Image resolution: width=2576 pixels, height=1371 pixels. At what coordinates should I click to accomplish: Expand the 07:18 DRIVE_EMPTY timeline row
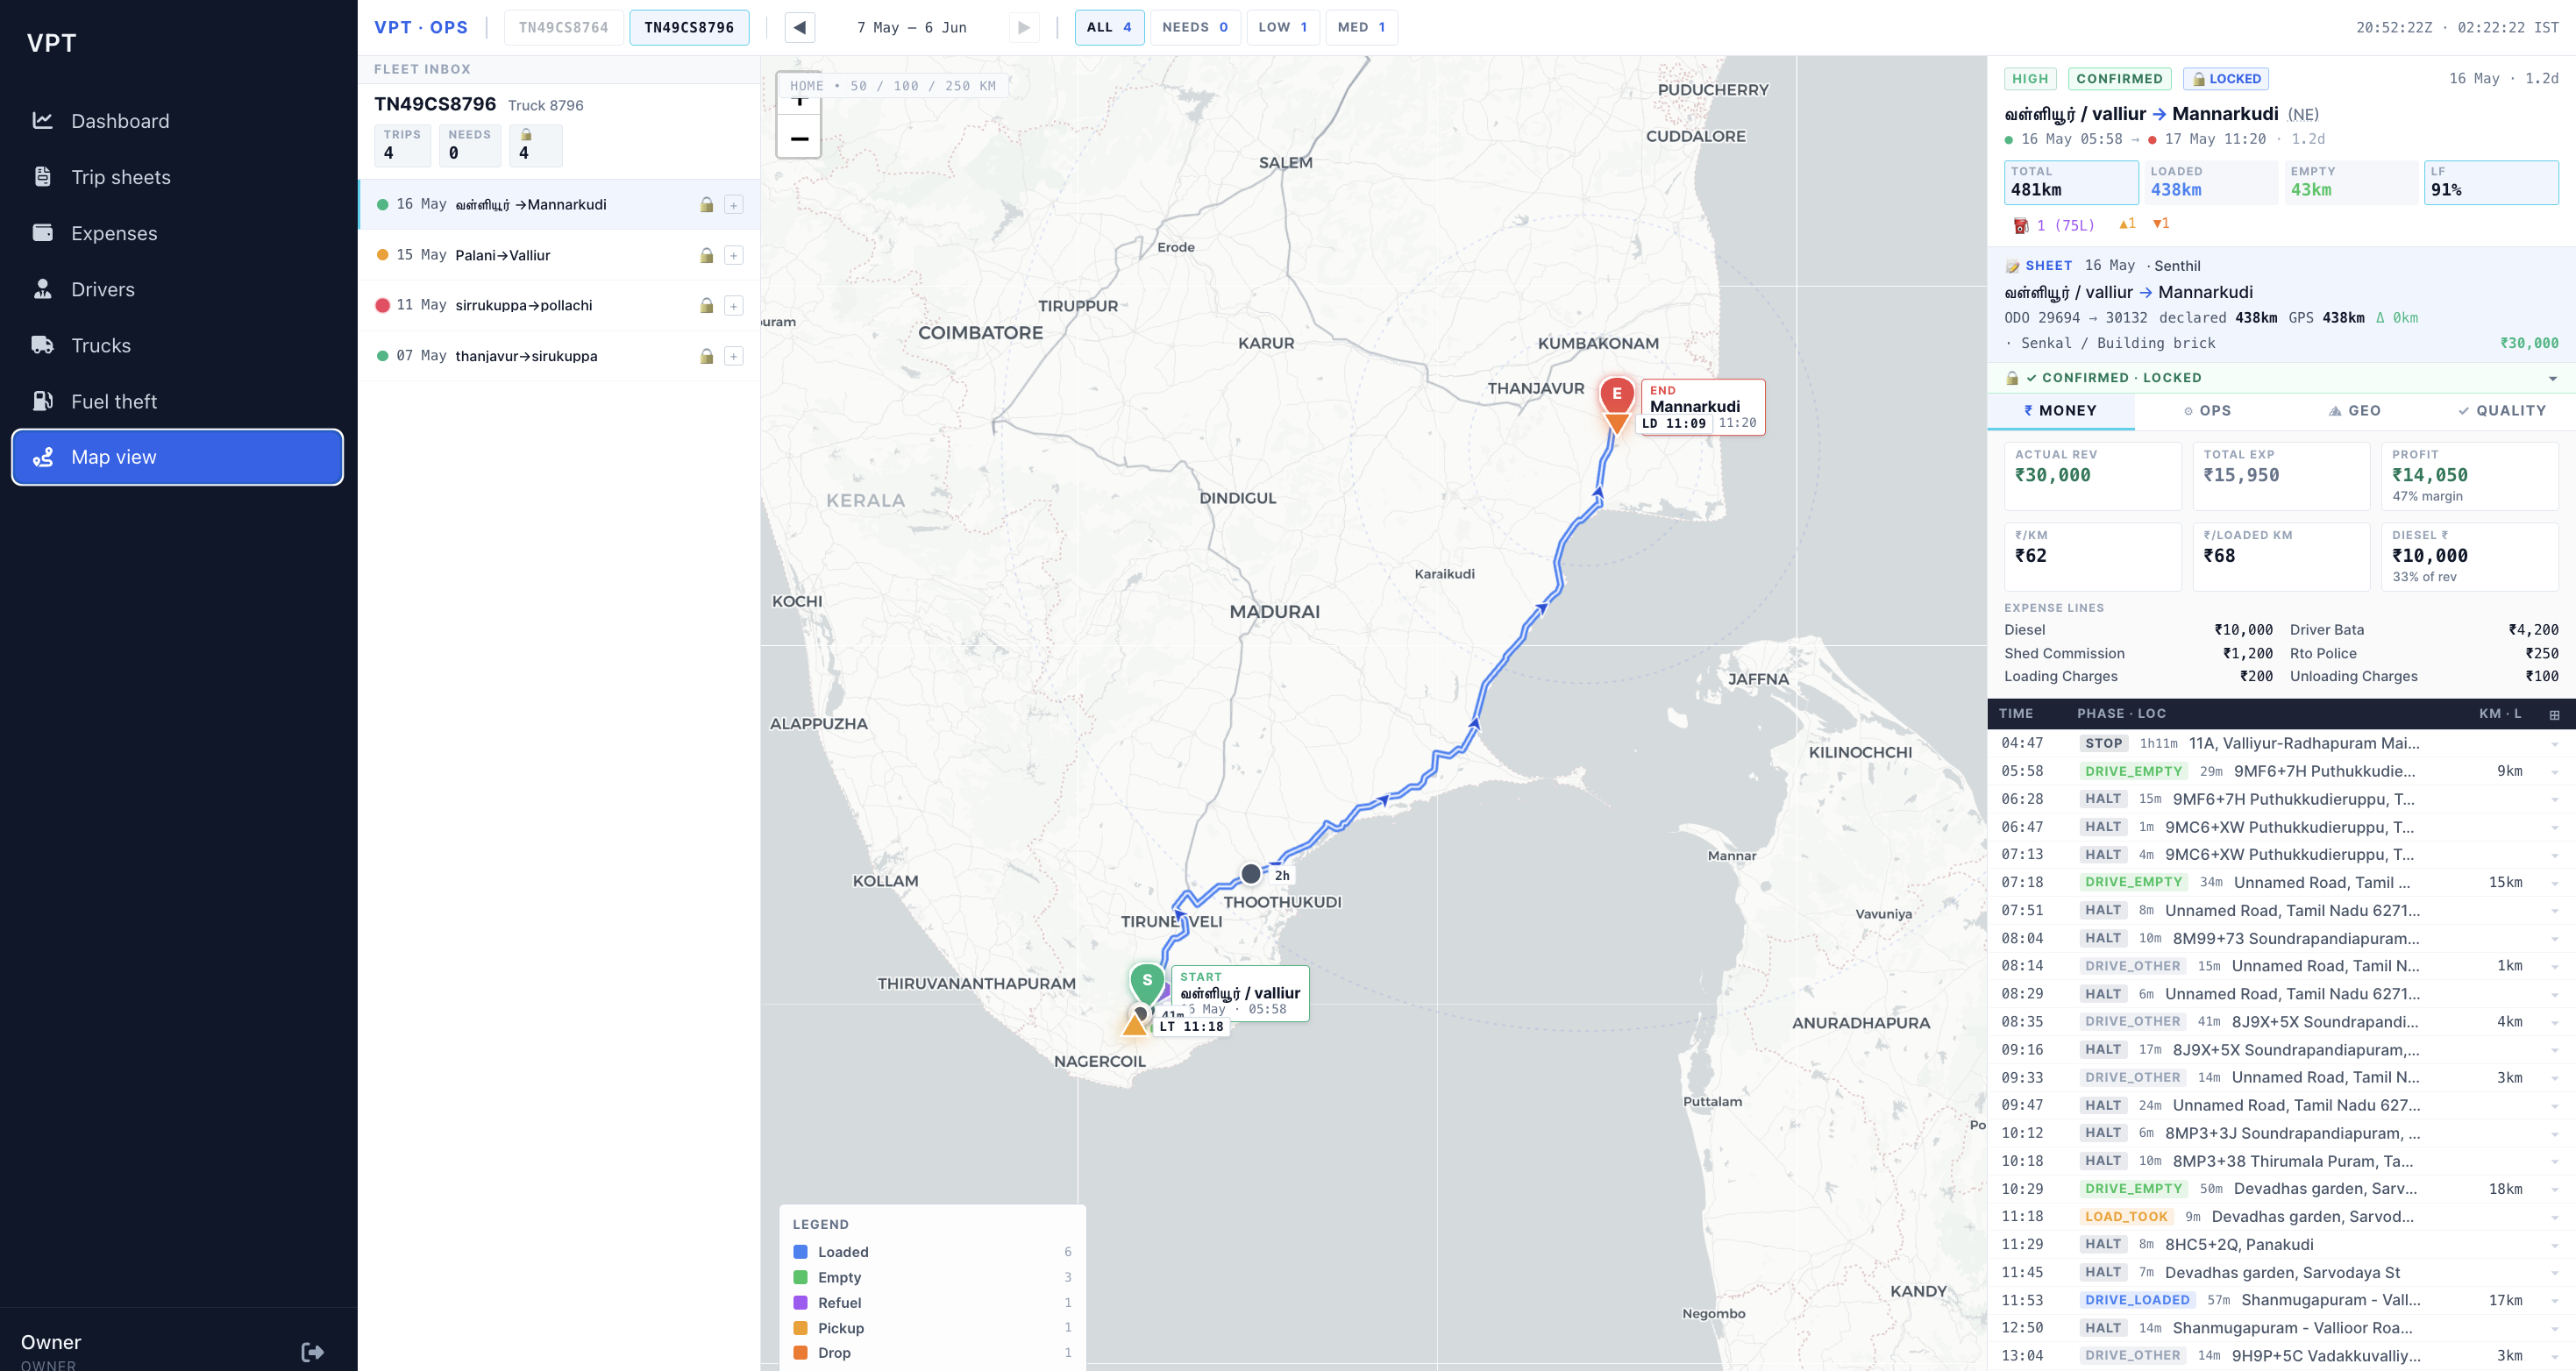[x=2281, y=882]
